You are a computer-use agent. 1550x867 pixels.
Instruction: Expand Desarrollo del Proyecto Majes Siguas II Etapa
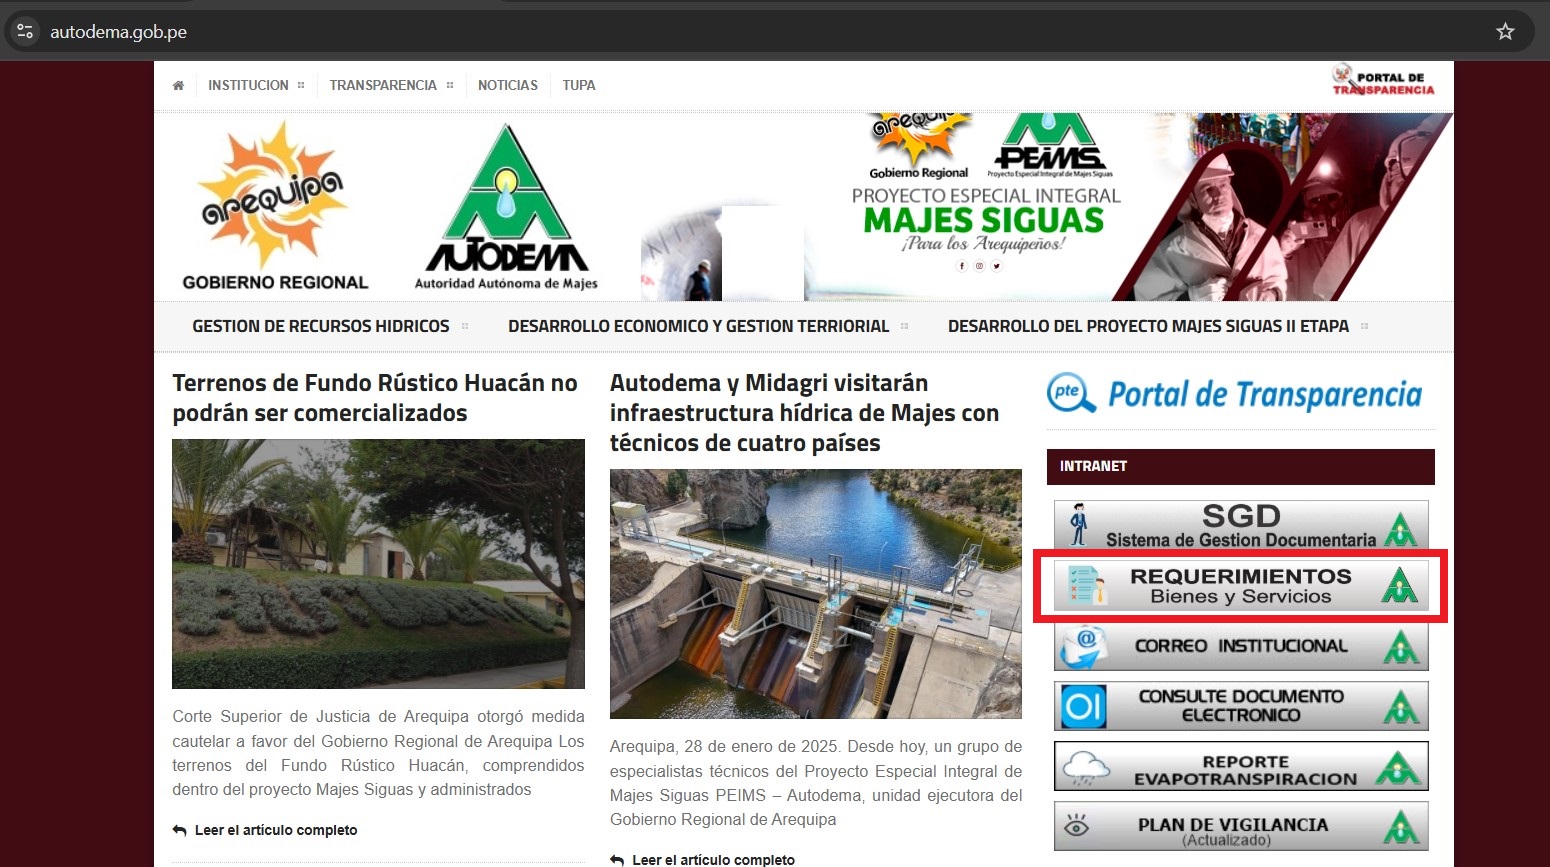1158,326
